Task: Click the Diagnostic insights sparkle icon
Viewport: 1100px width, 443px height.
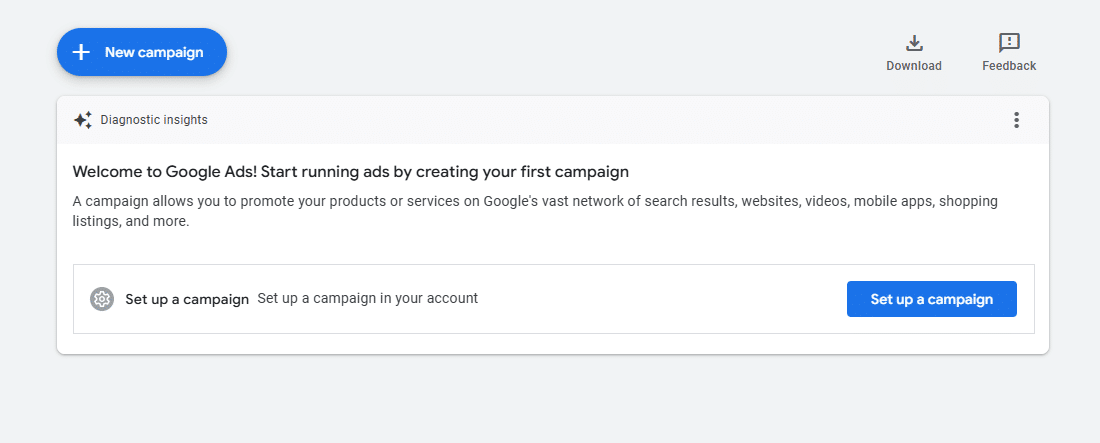Action: pos(83,120)
